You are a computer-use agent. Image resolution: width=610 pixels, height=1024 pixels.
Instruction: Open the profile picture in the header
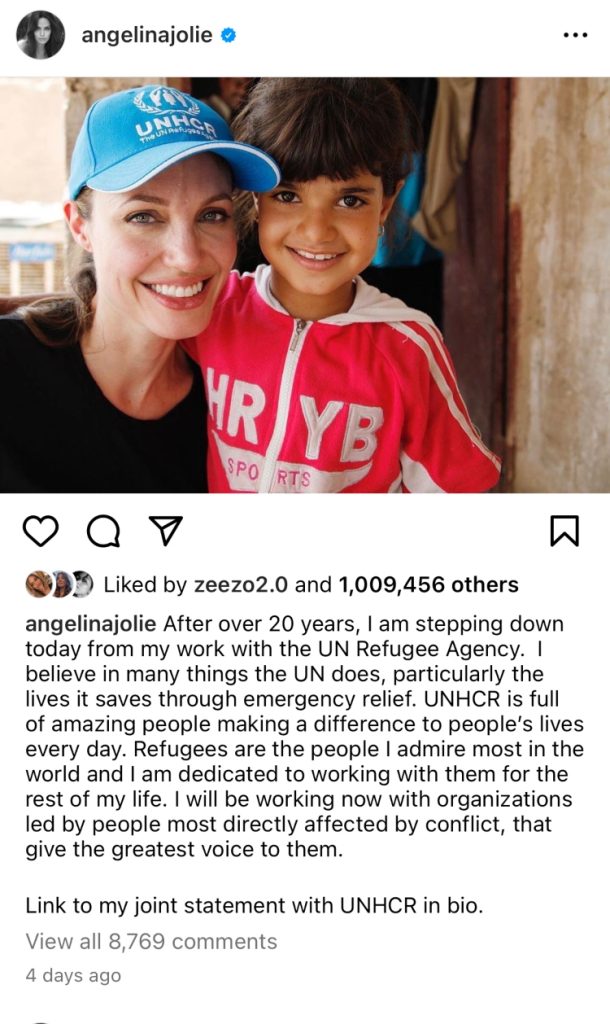click(40, 36)
